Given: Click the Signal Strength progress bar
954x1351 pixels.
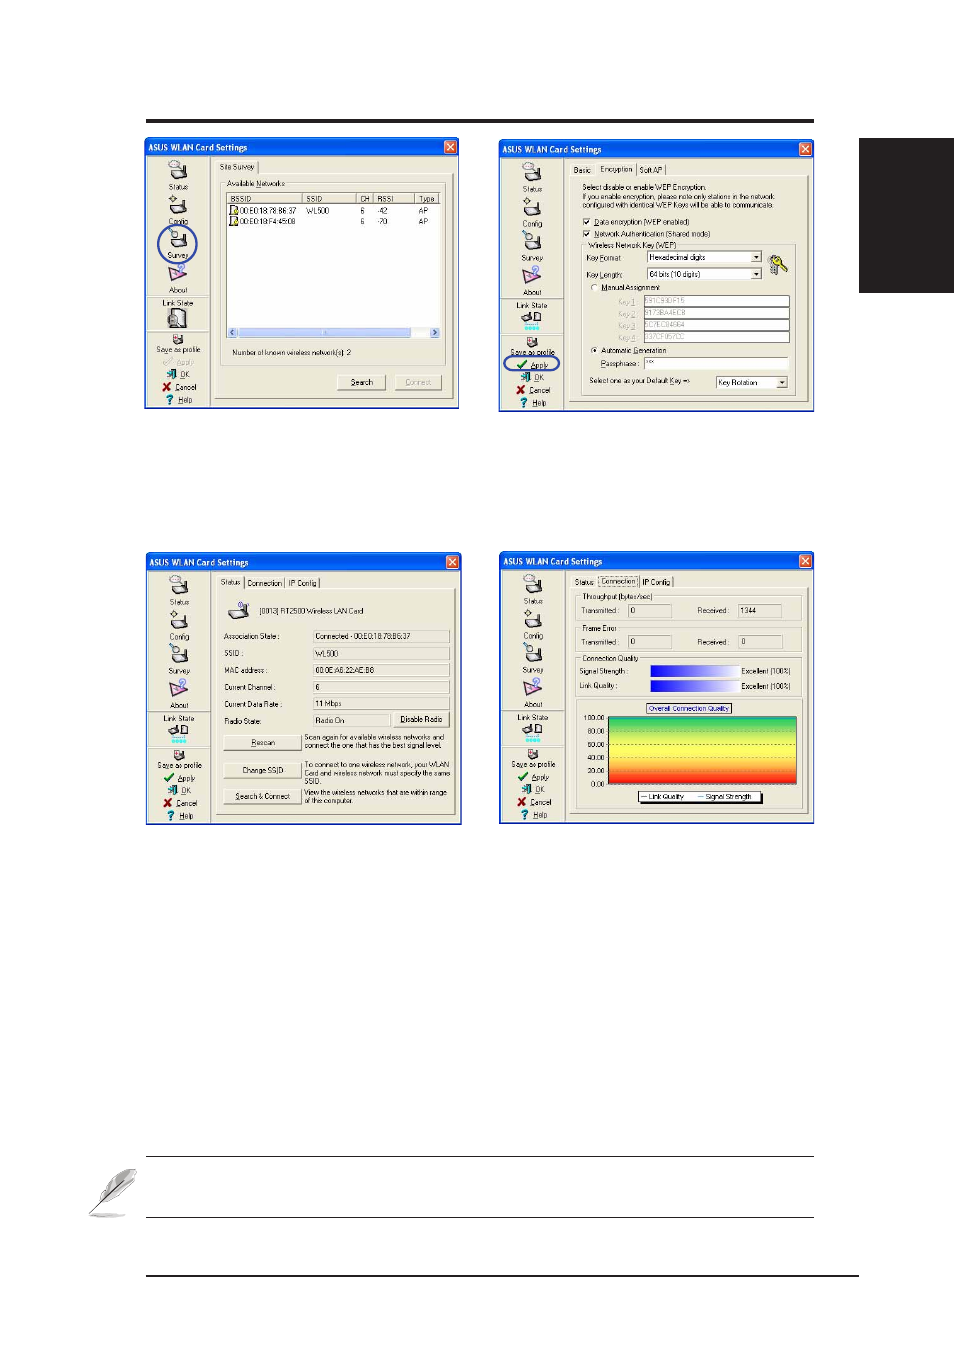Looking at the screenshot, I should pyautogui.click(x=695, y=671).
